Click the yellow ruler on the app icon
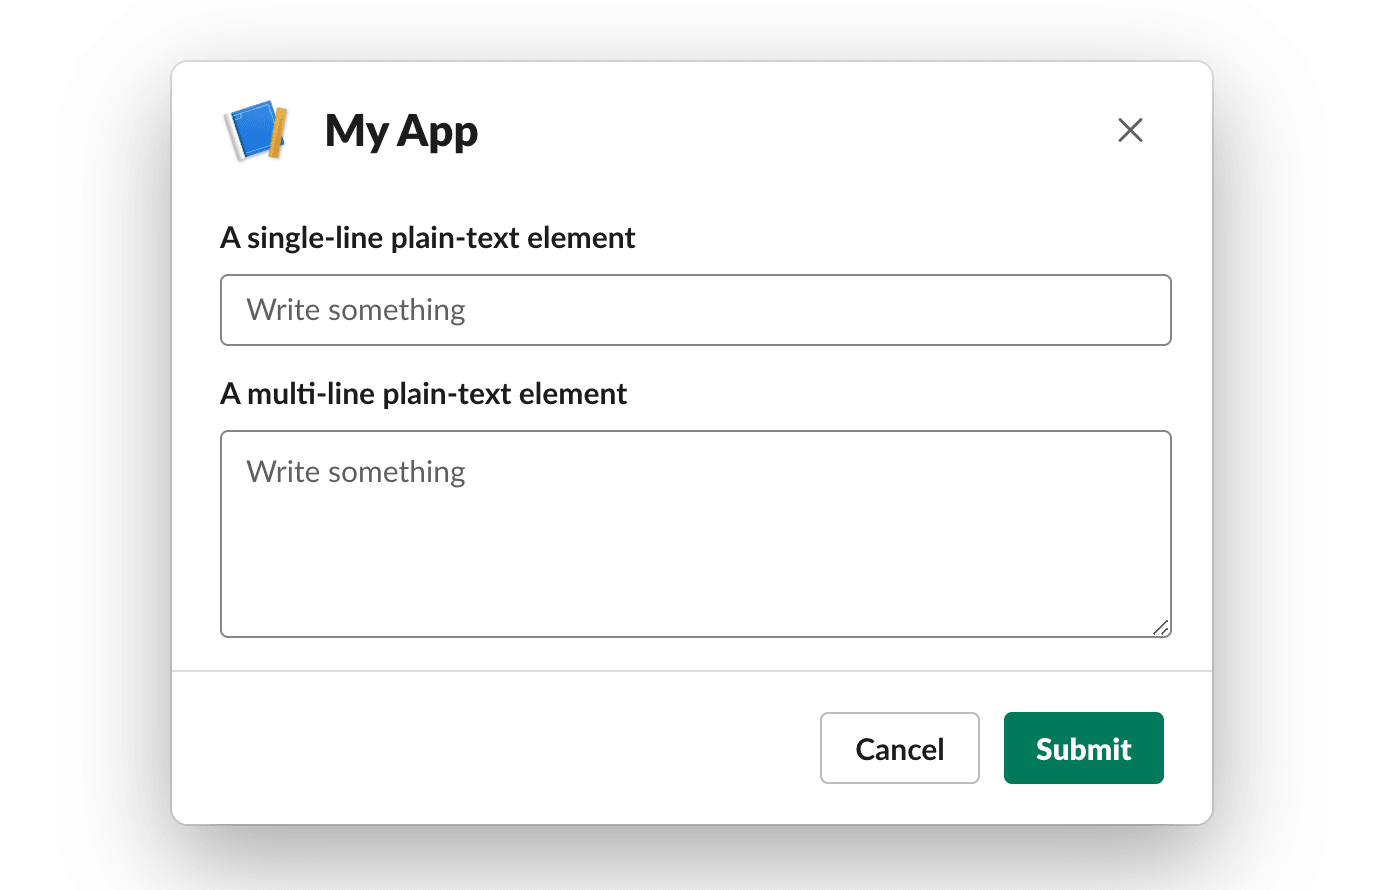 point(278,131)
